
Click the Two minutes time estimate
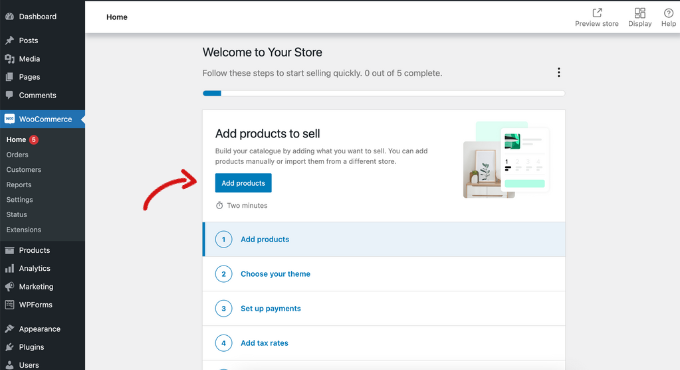247,206
